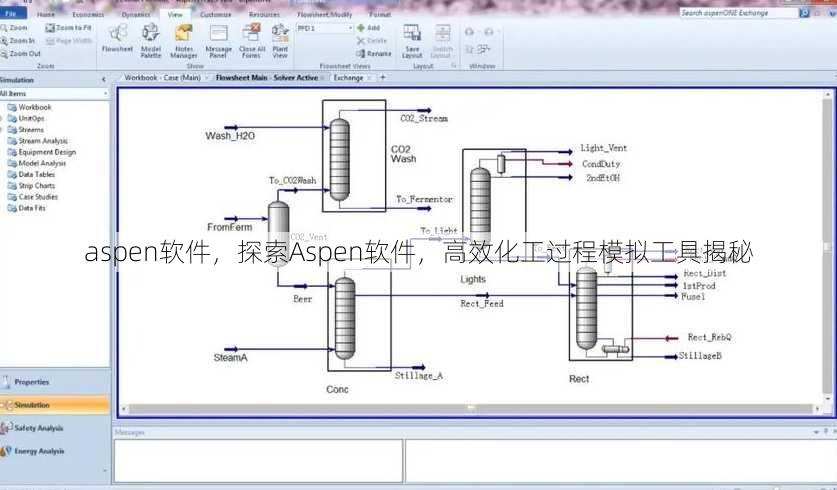
Task: Expand the UnitOps tree node
Action: [2, 118]
